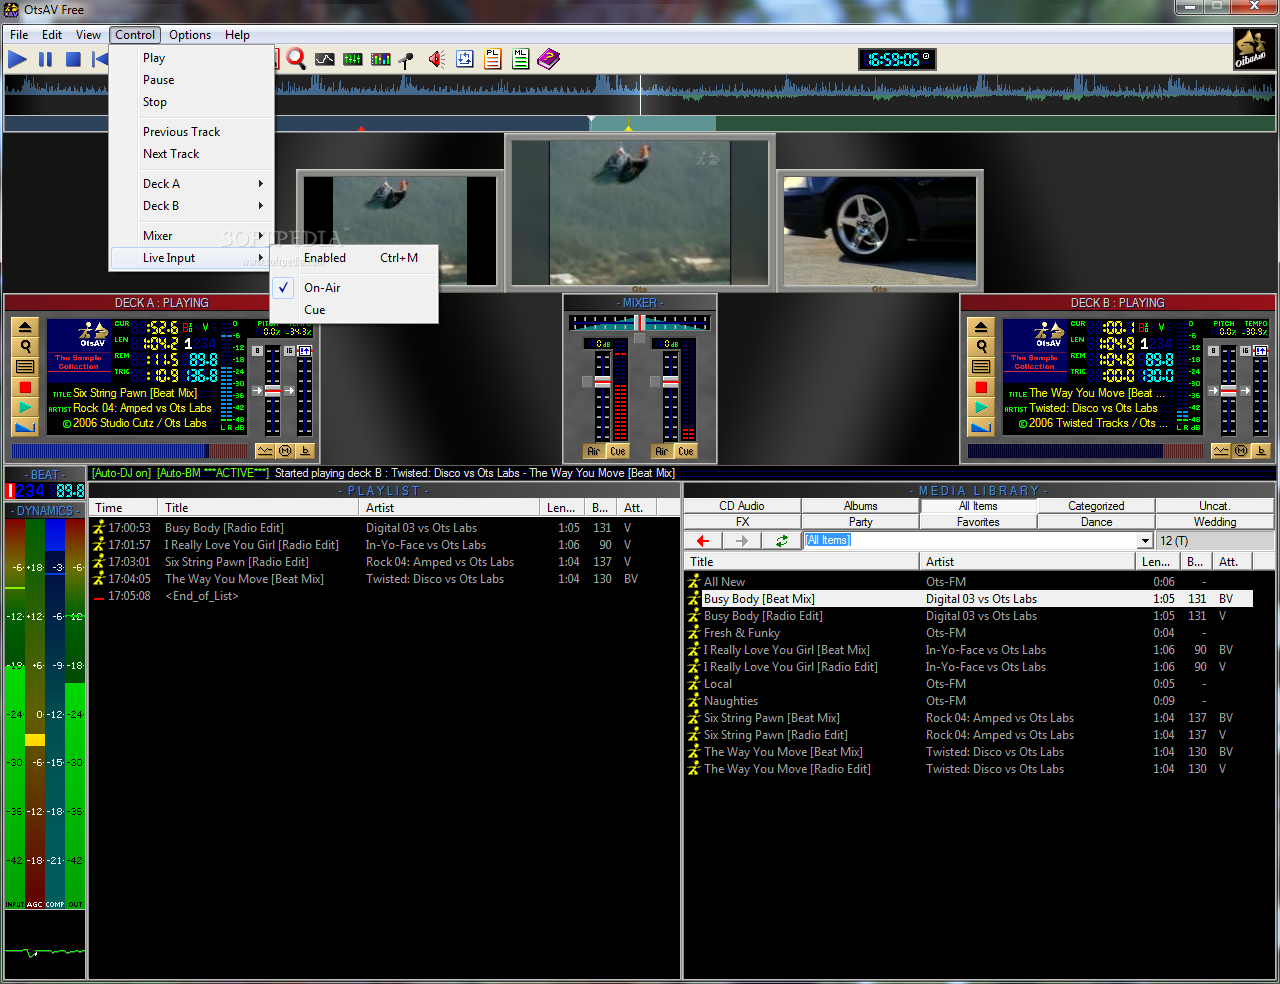This screenshot has height=984, width=1280.
Task: Click the Stop square in the main toolbar
Action: [x=73, y=59]
